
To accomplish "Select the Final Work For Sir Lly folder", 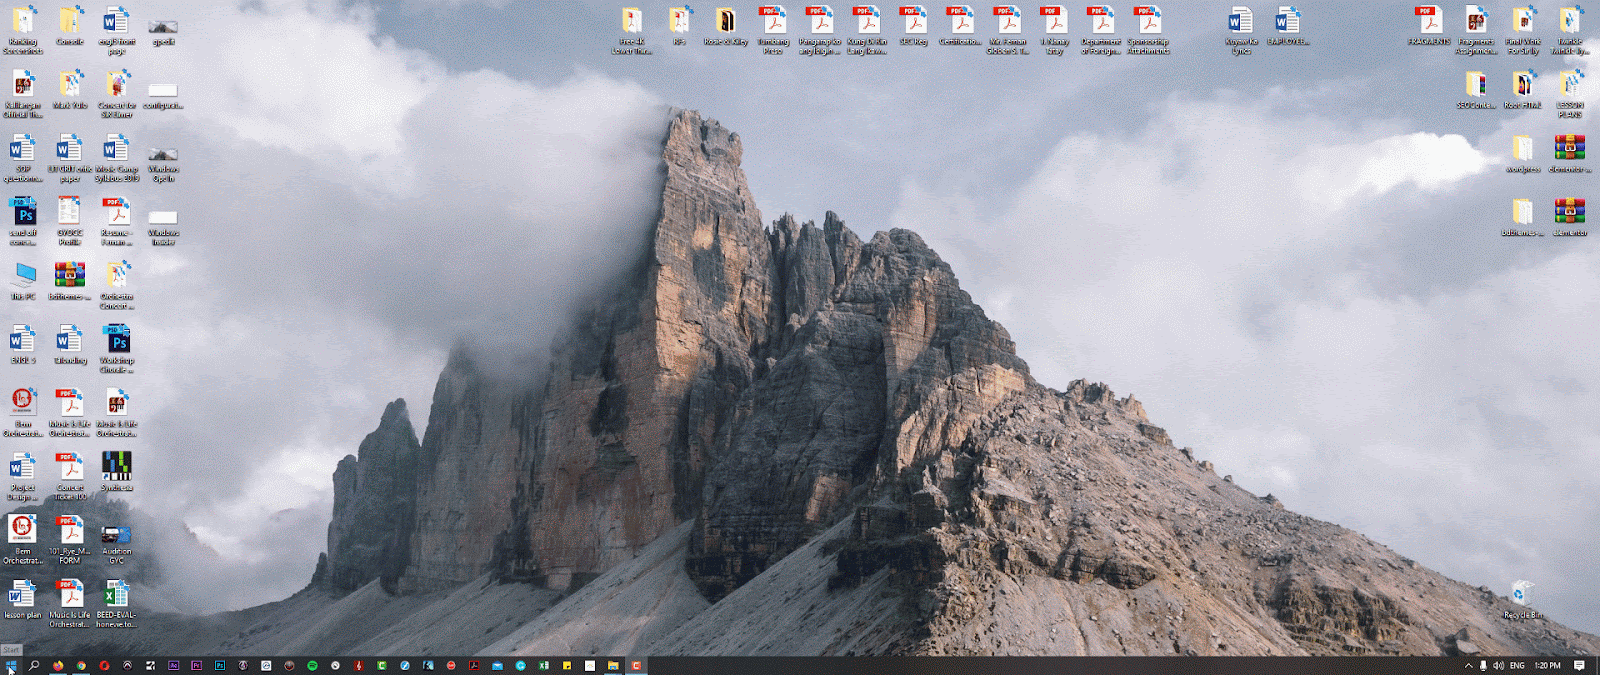I will point(1523,31).
